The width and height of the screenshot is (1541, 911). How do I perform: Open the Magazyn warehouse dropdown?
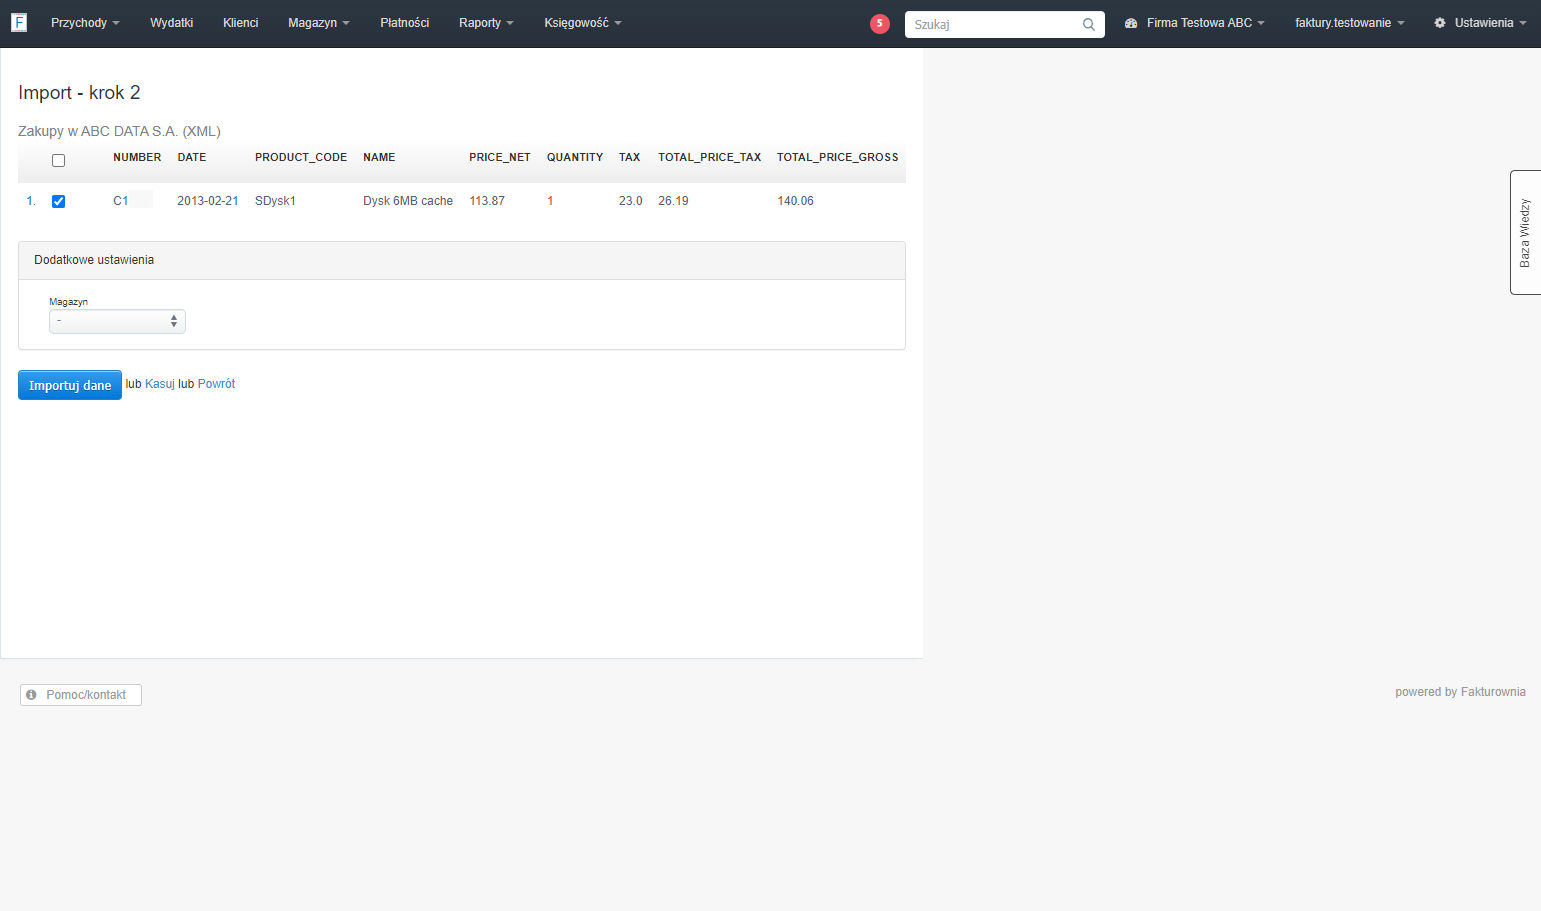(117, 321)
